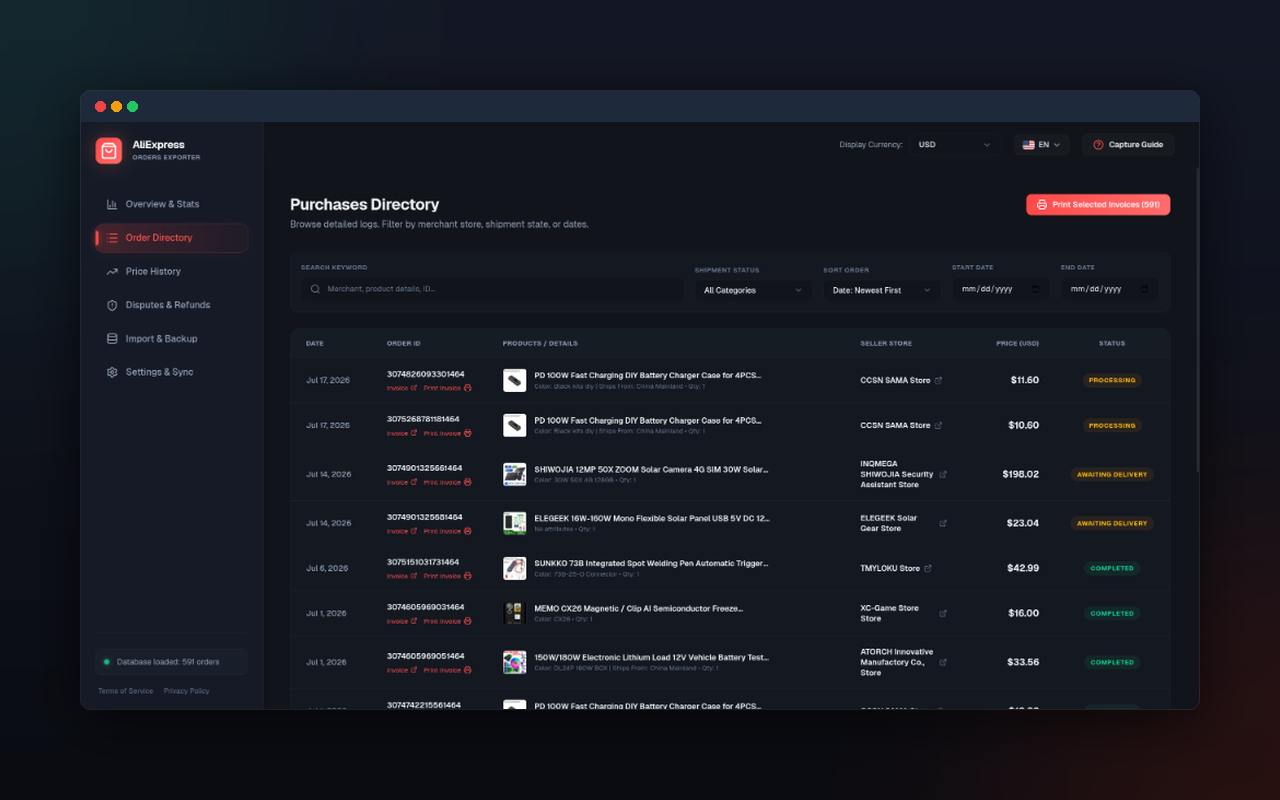Click the SHIWOJIA solar camera product thumbnail
Screen dimensions: 1280x800
(514, 474)
